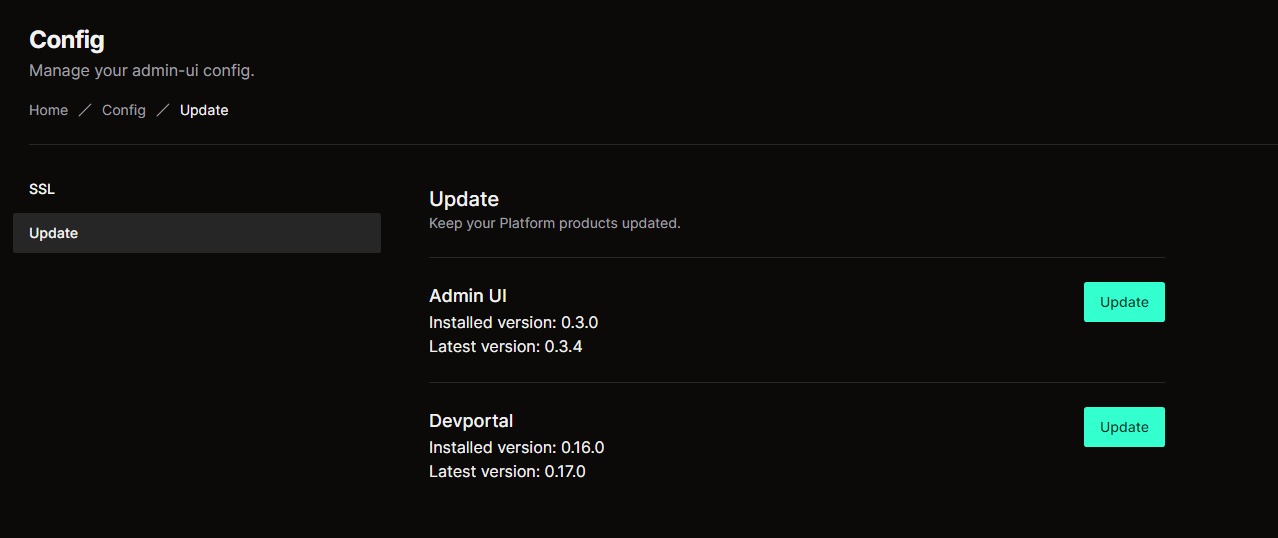Click the Admin UI product name

468,295
